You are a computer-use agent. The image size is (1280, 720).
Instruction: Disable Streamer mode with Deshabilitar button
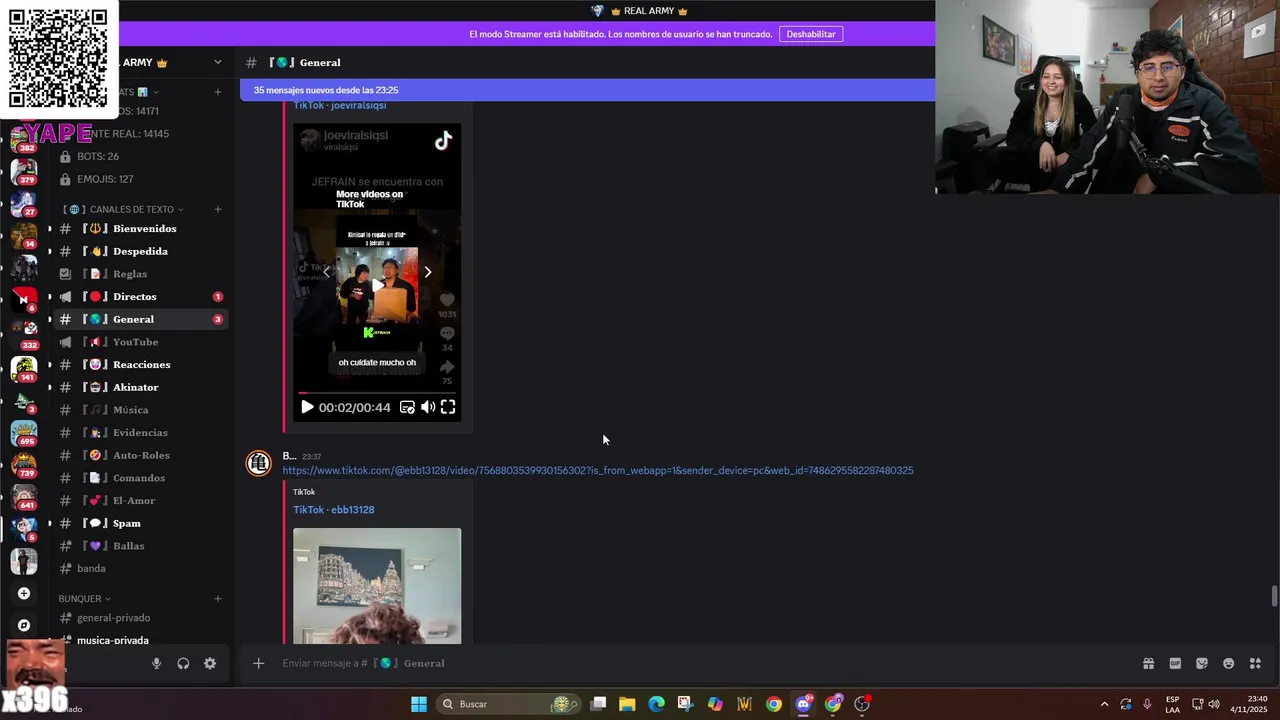pyautogui.click(x=811, y=34)
